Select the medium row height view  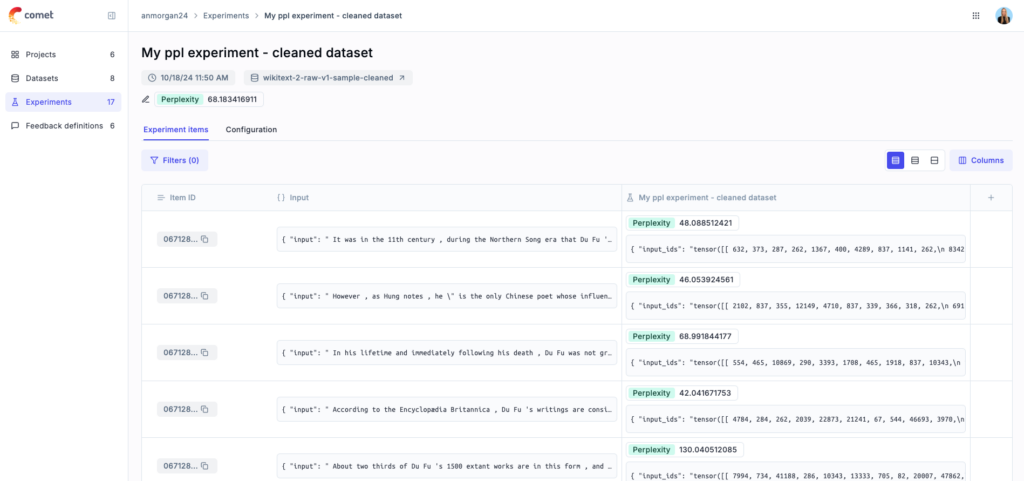(915, 160)
